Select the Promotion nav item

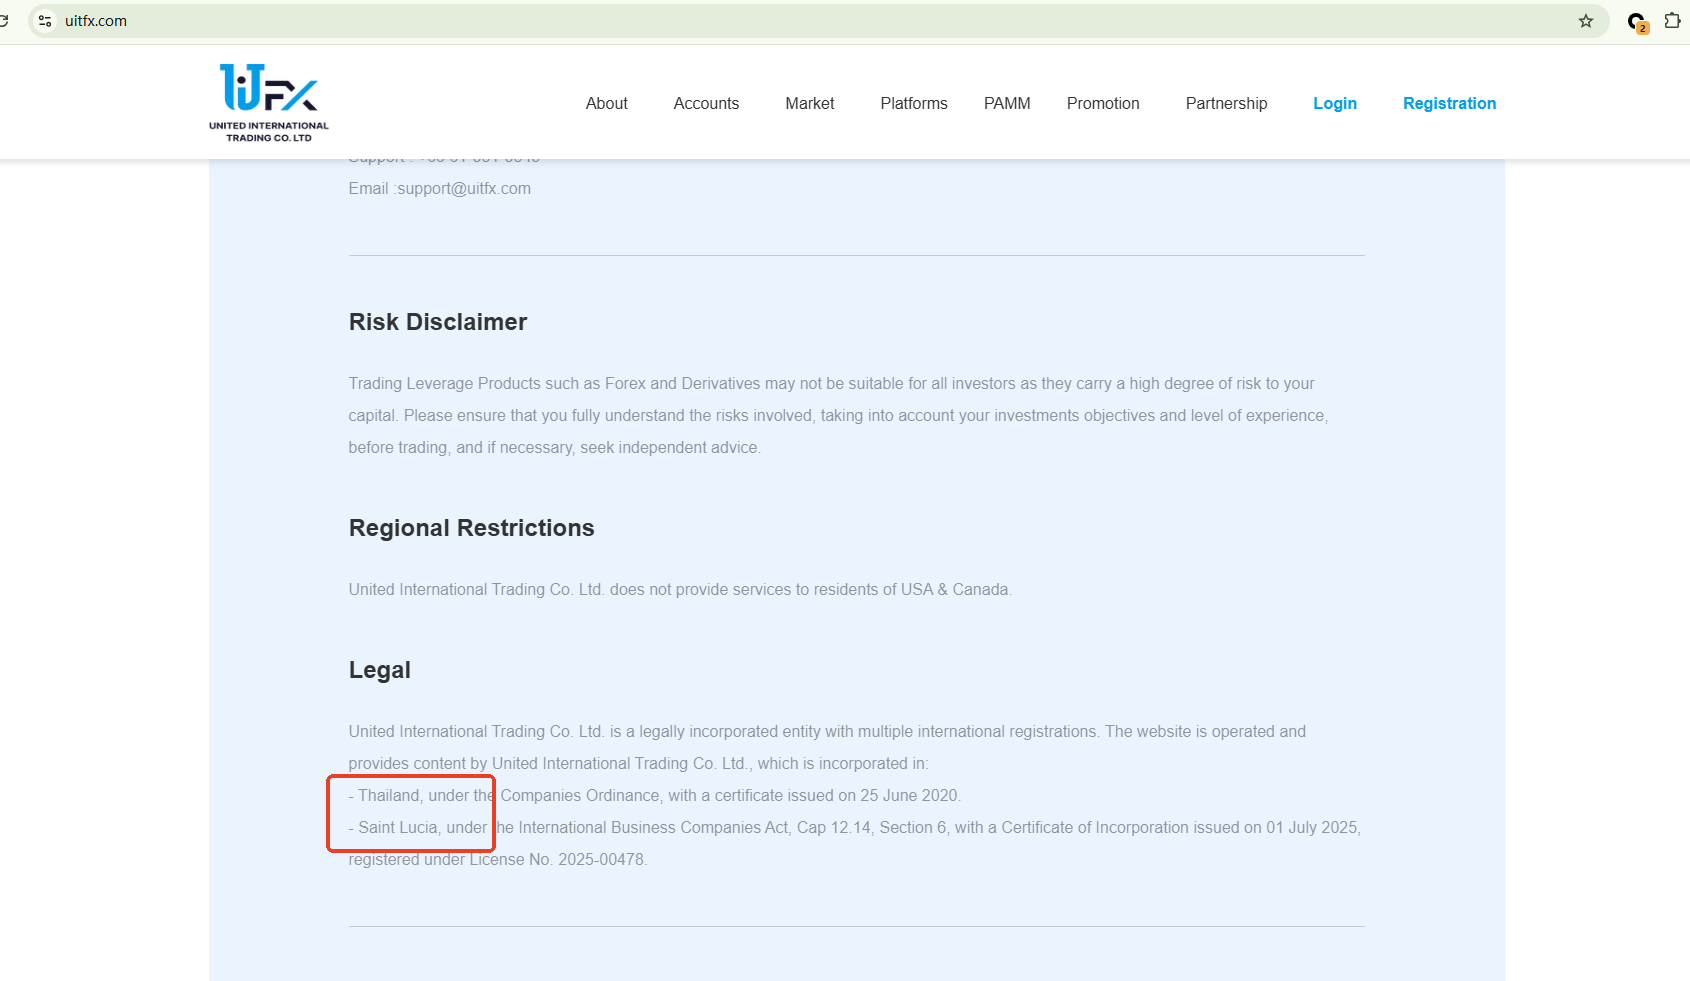[x=1102, y=103]
